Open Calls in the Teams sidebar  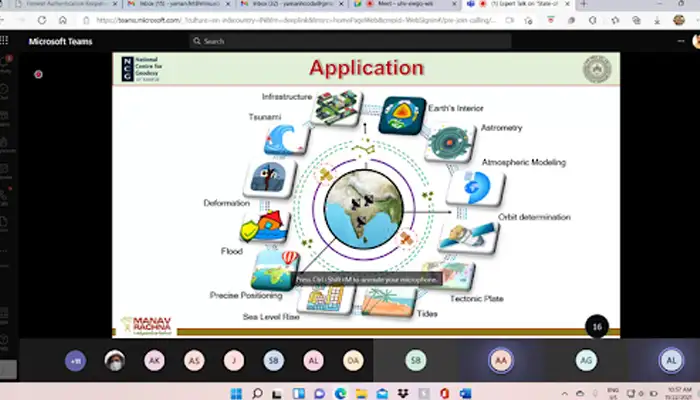coord(6,167)
